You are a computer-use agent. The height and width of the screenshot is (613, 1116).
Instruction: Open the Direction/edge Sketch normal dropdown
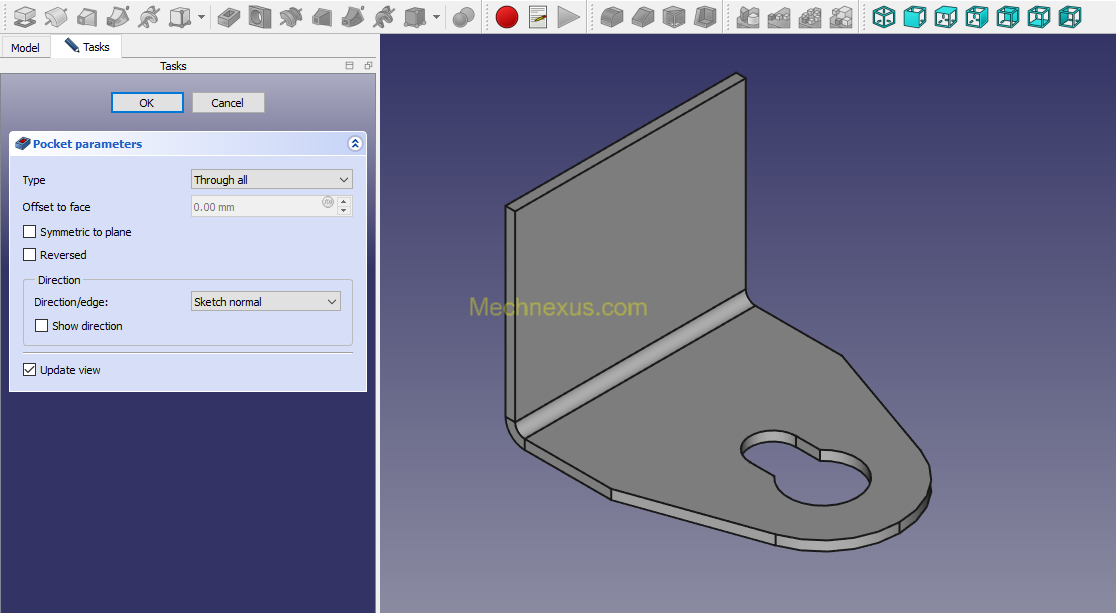coord(265,301)
